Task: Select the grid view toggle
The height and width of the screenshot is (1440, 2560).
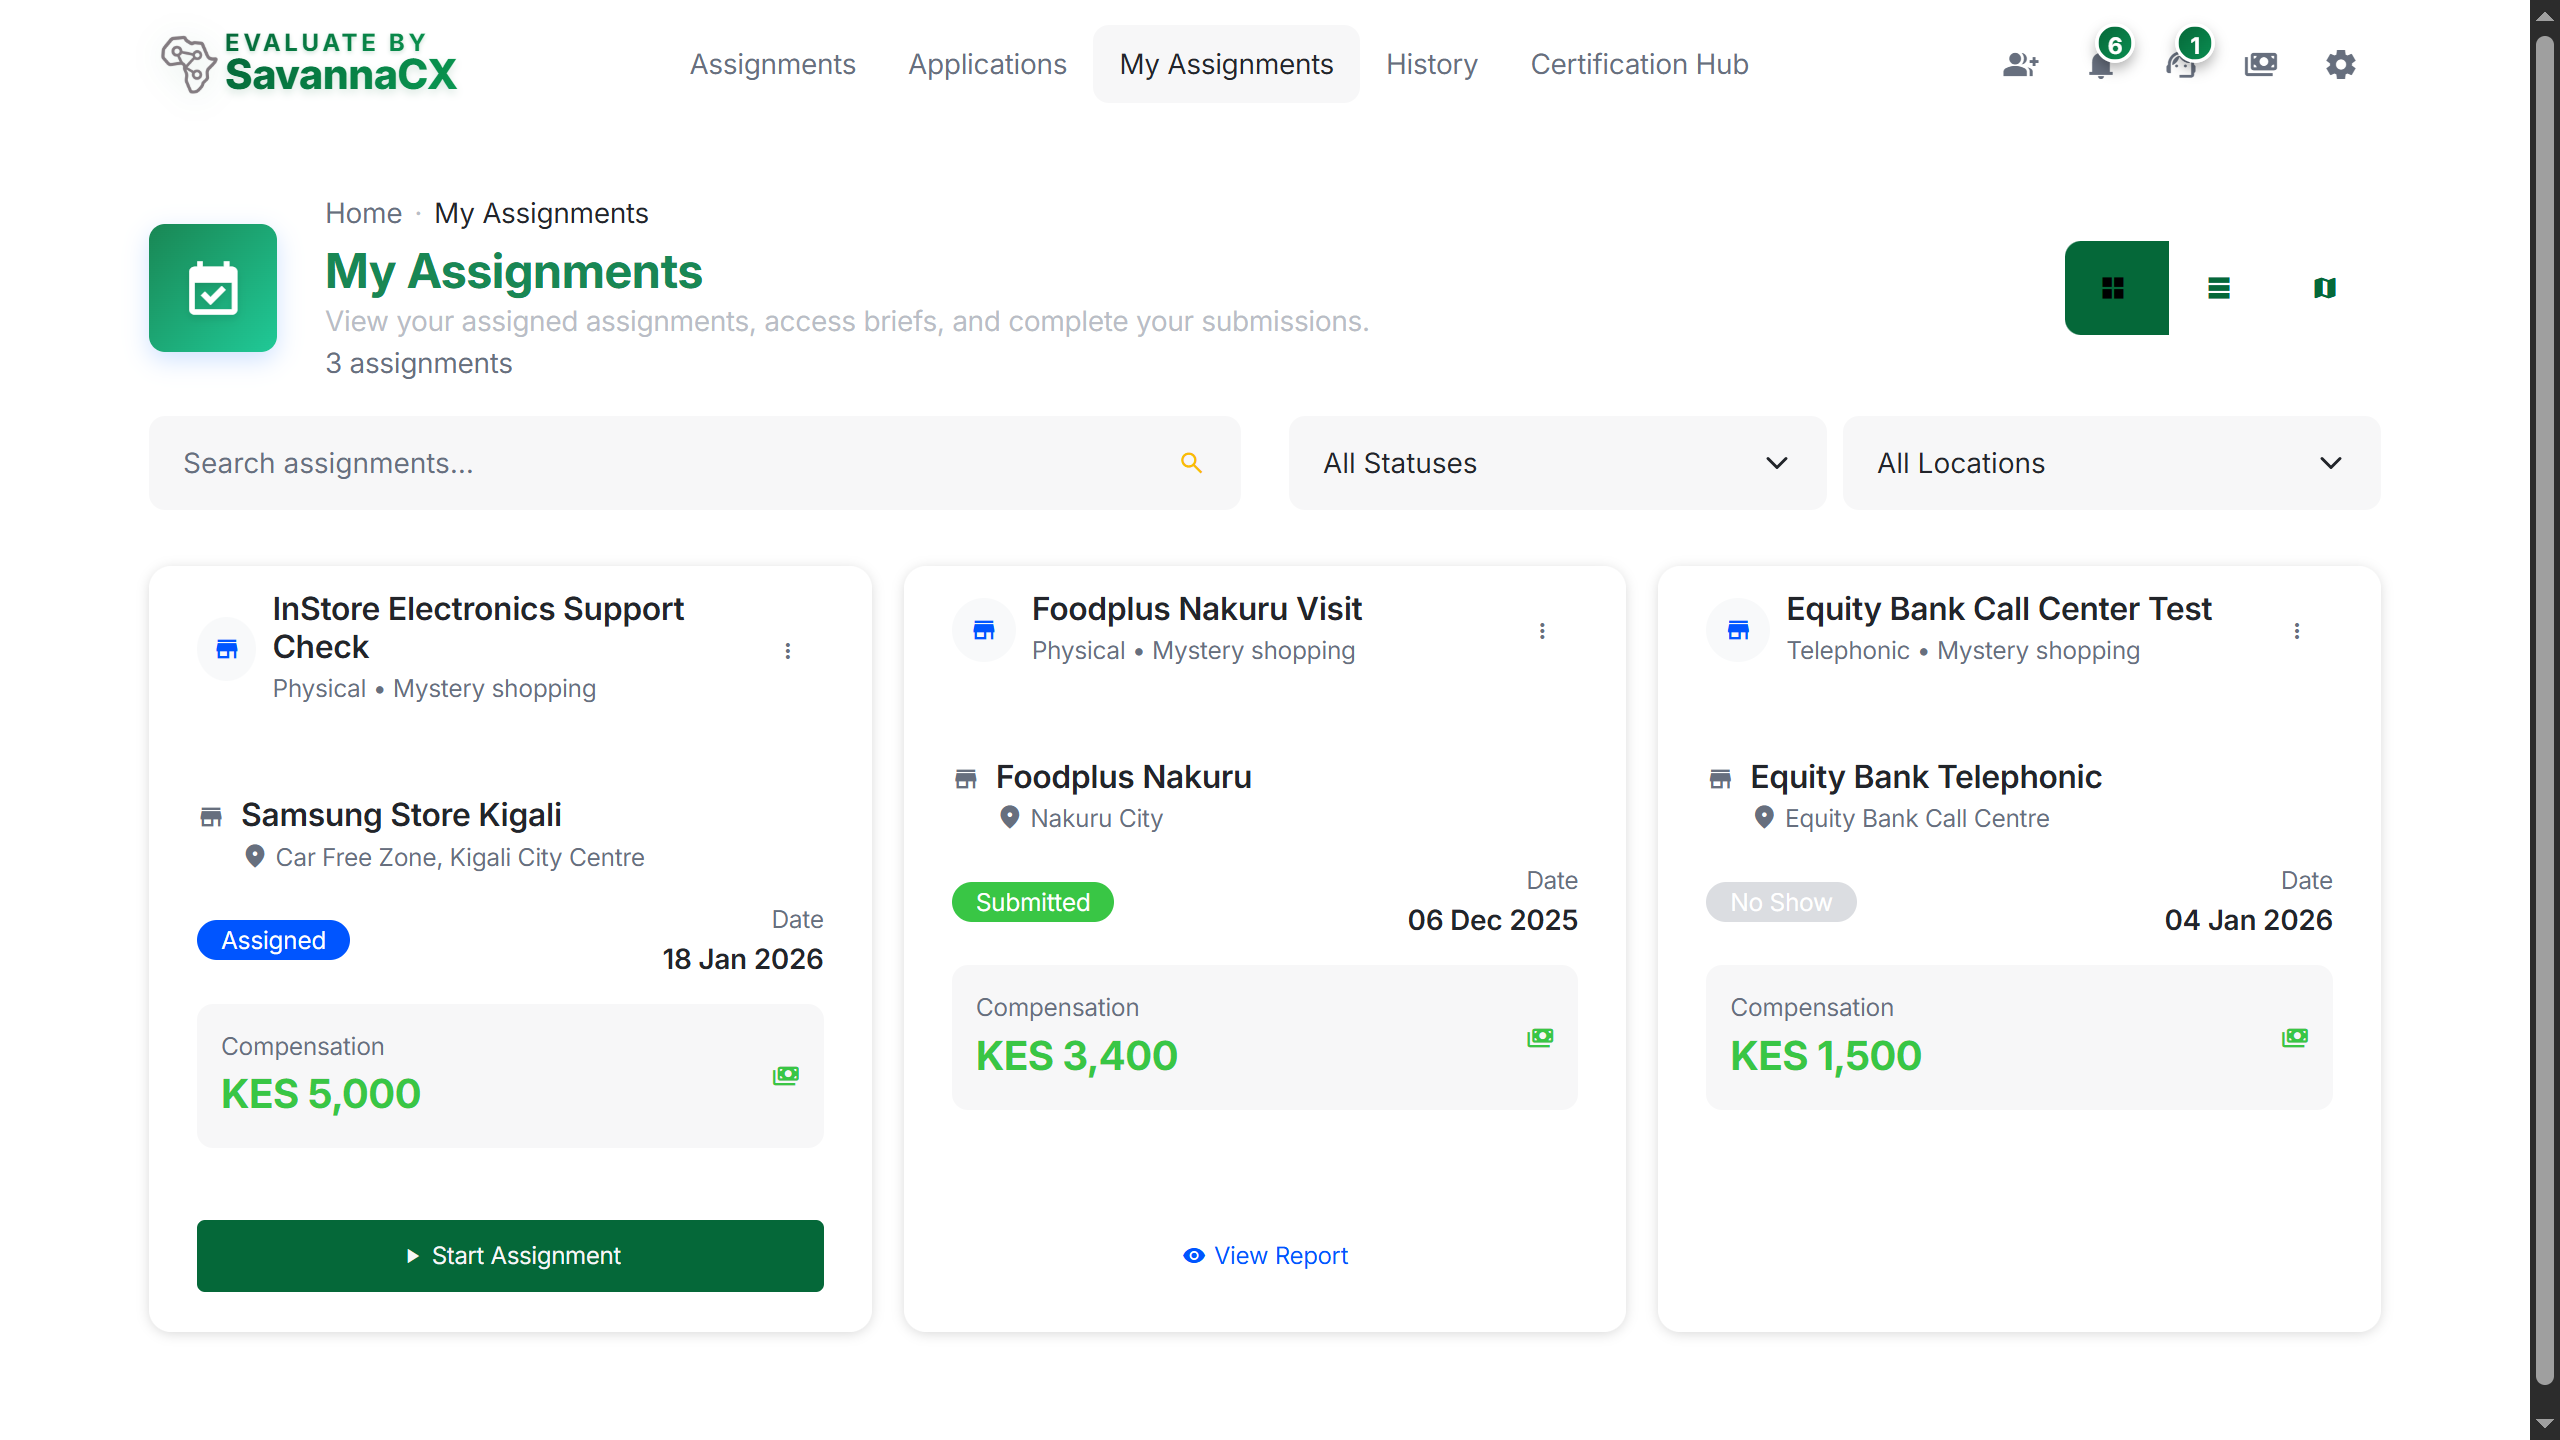Action: [x=2116, y=288]
